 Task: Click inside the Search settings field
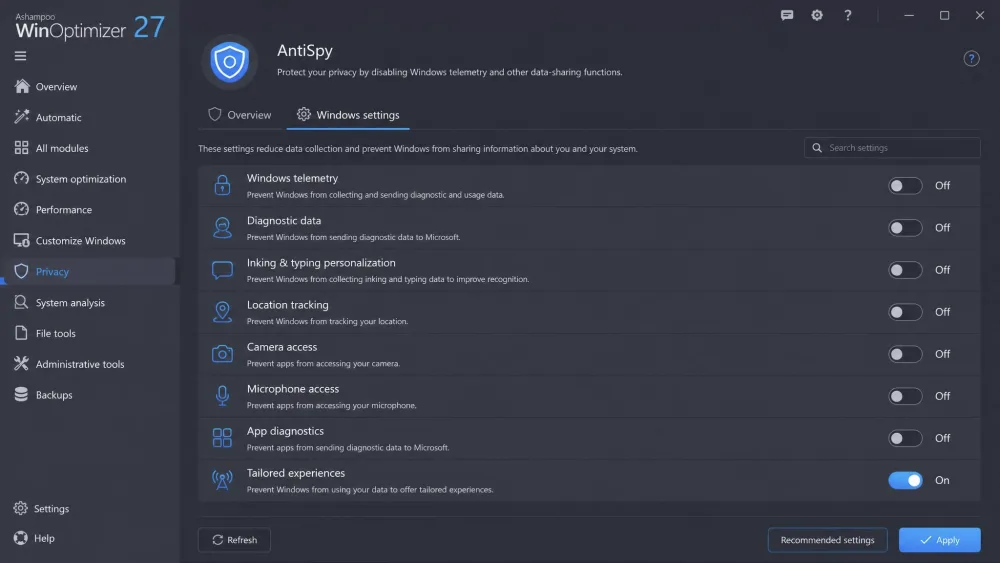pos(892,148)
